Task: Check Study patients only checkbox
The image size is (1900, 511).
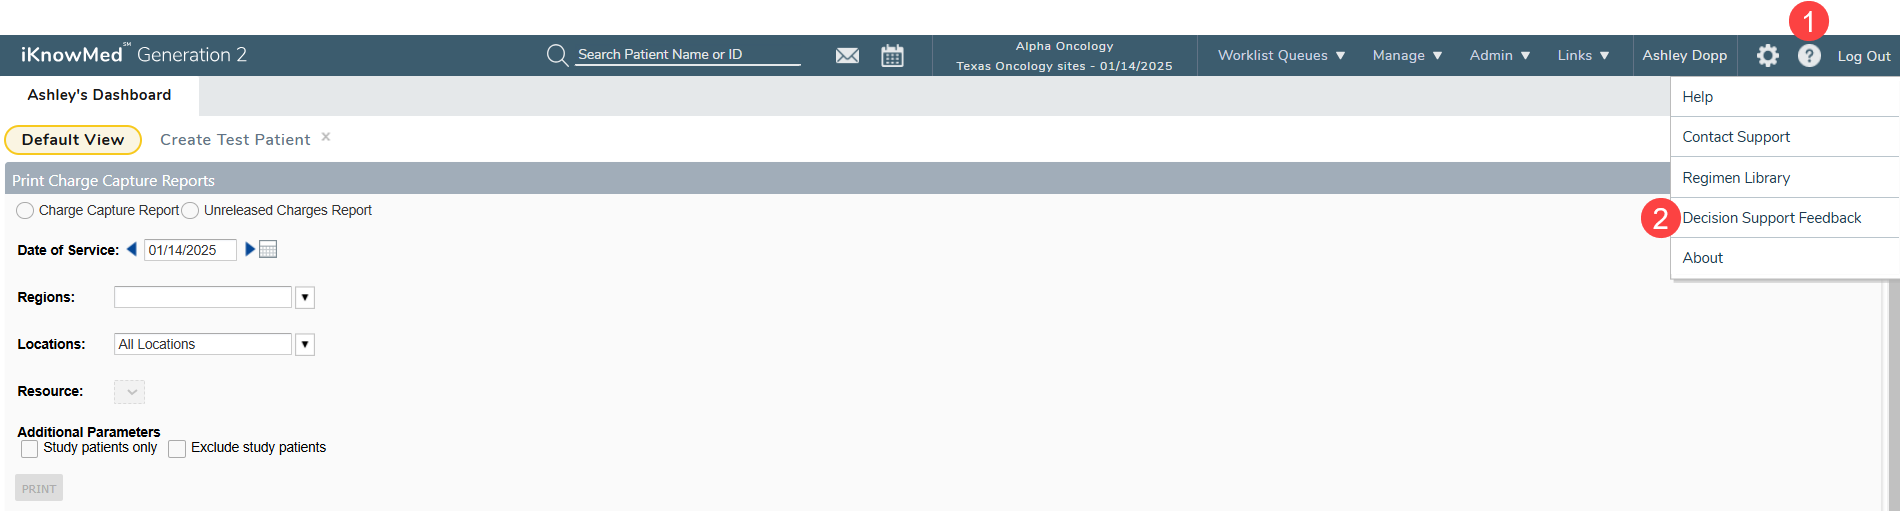Action: [x=30, y=449]
